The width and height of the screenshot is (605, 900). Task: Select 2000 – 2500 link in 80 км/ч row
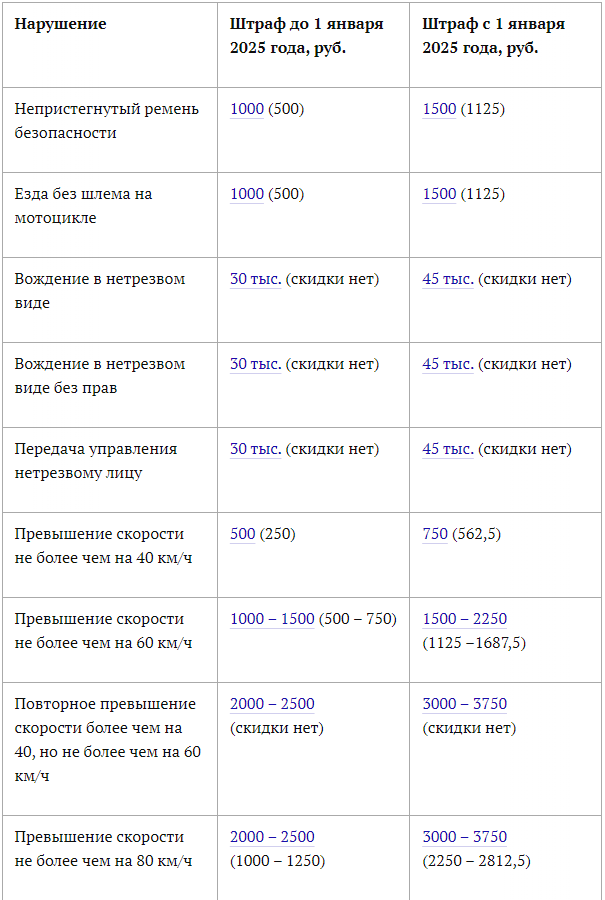pos(272,836)
